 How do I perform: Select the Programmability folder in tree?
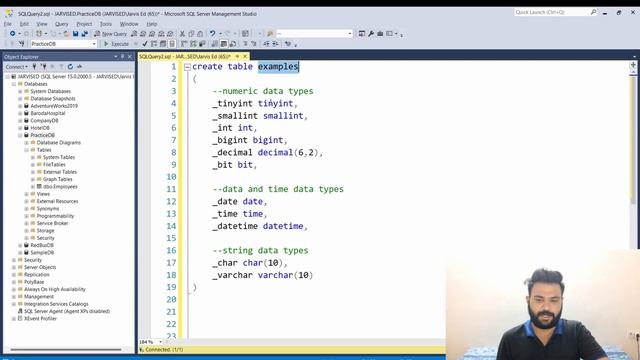[x=56, y=216]
